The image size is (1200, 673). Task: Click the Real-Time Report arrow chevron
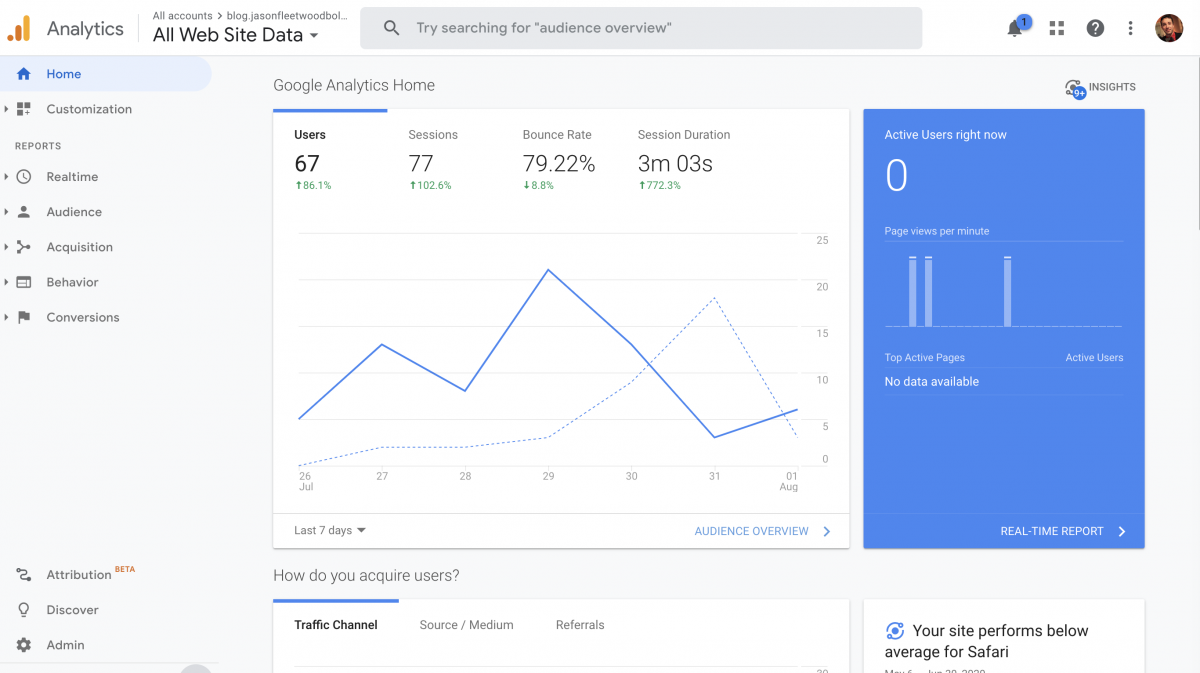(x=1122, y=531)
